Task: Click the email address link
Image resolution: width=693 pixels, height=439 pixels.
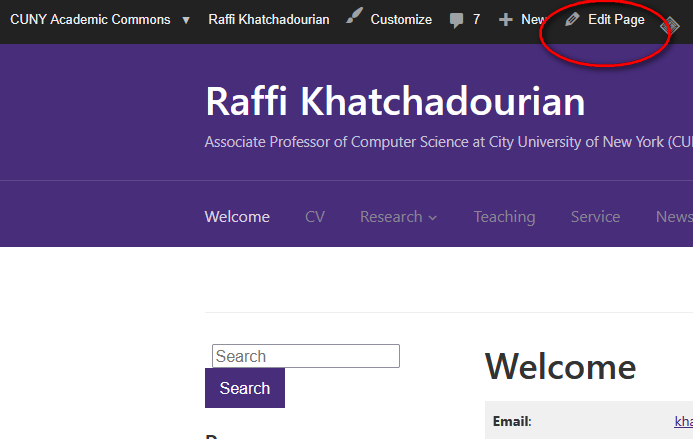Action: (x=683, y=422)
